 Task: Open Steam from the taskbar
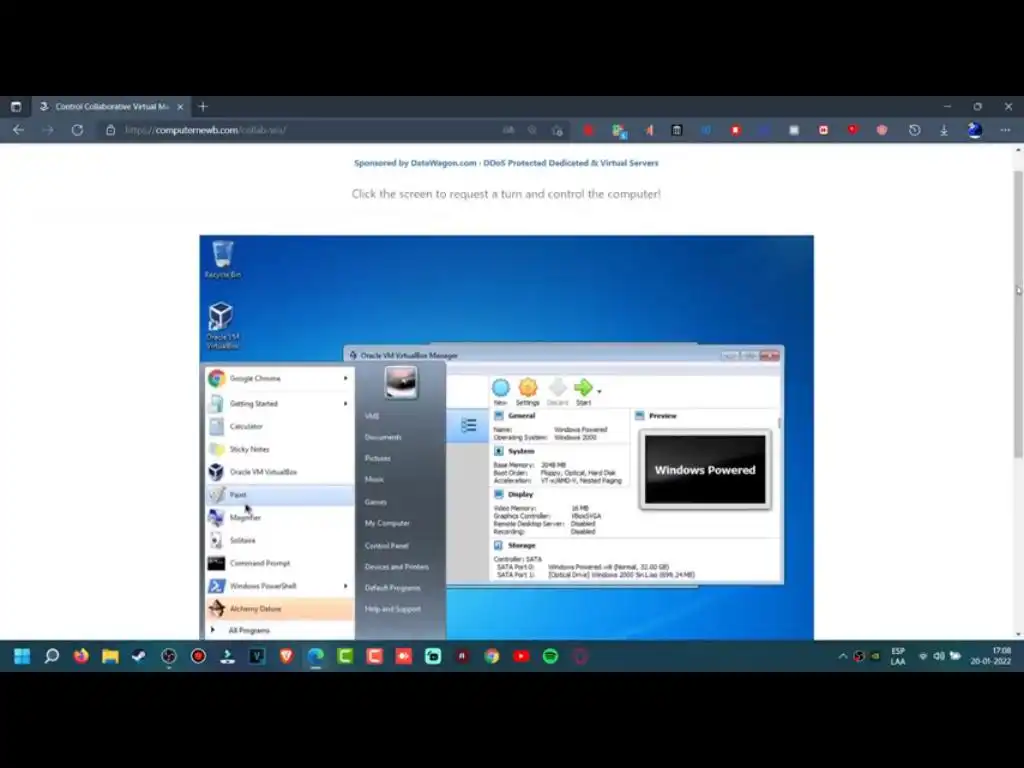(139, 656)
